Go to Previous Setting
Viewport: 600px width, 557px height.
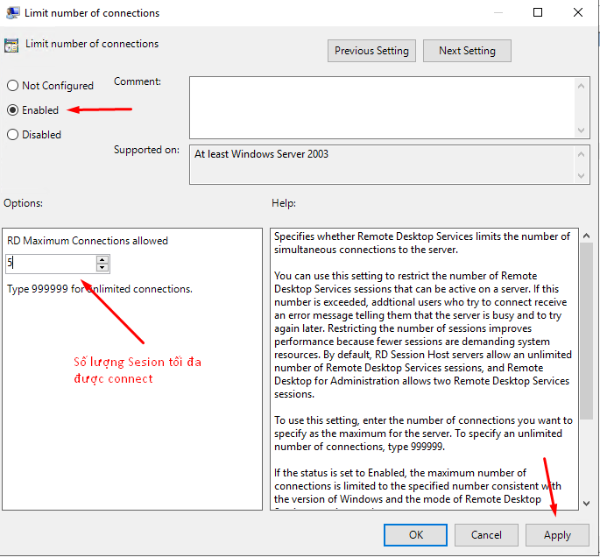pyautogui.click(x=371, y=50)
